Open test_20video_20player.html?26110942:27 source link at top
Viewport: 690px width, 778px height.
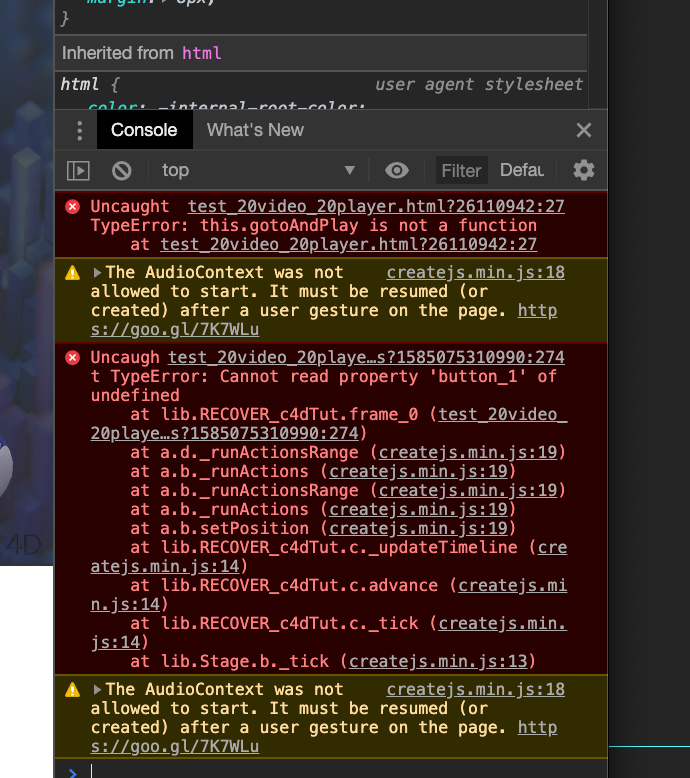(x=376, y=206)
